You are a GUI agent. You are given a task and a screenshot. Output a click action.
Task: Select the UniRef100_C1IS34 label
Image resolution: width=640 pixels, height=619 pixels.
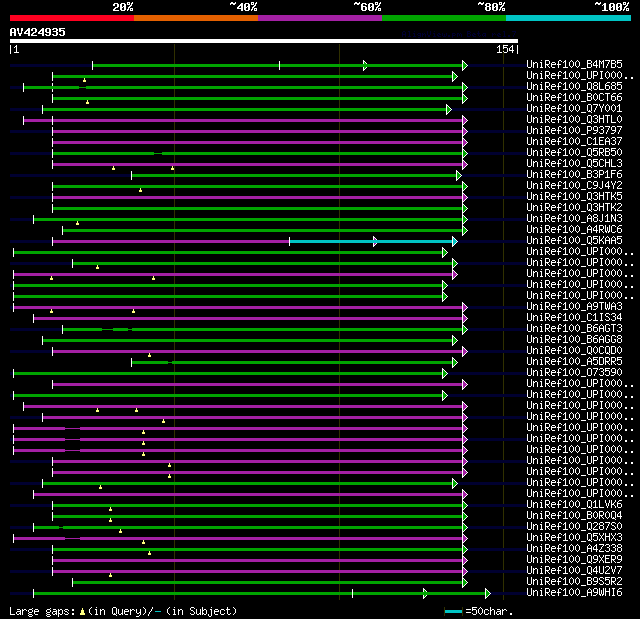click(574, 317)
